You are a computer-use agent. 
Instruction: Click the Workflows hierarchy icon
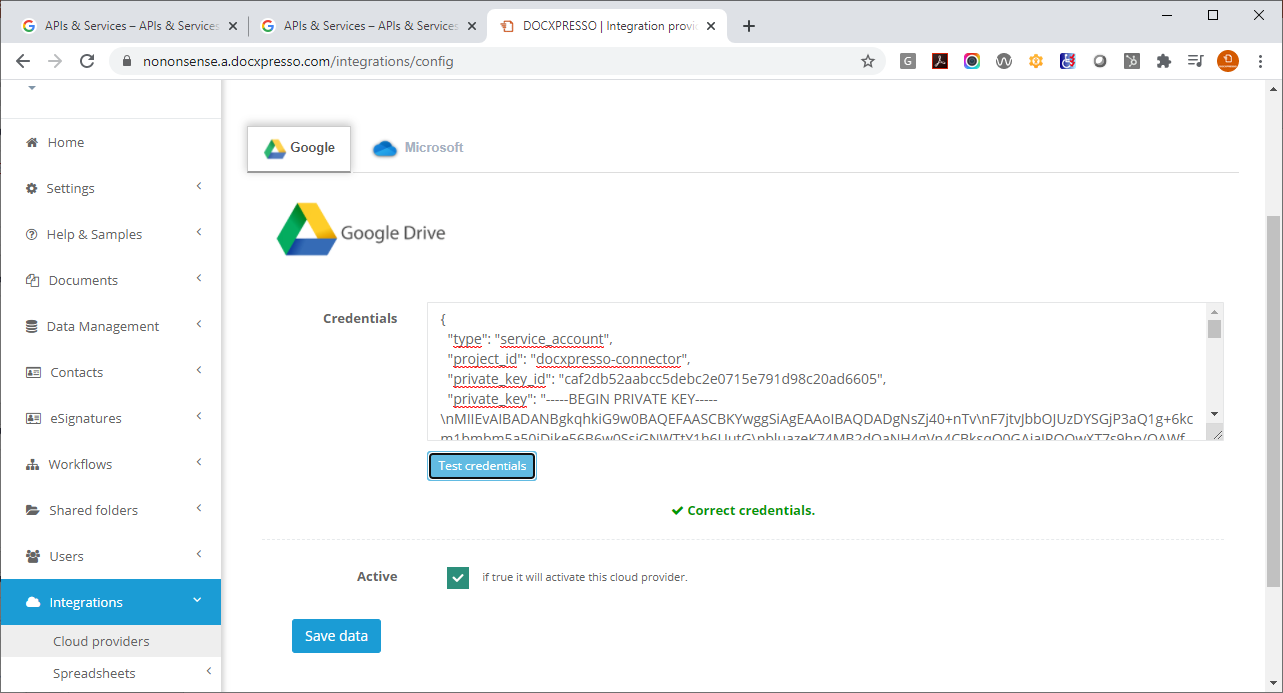tap(32, 465)
